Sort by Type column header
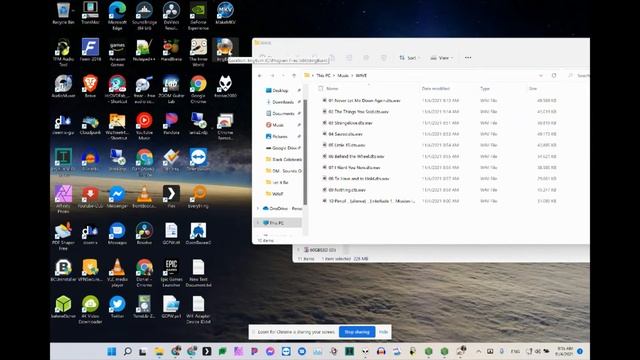Viewport: 640px width, 360px height. click(485, 89)
